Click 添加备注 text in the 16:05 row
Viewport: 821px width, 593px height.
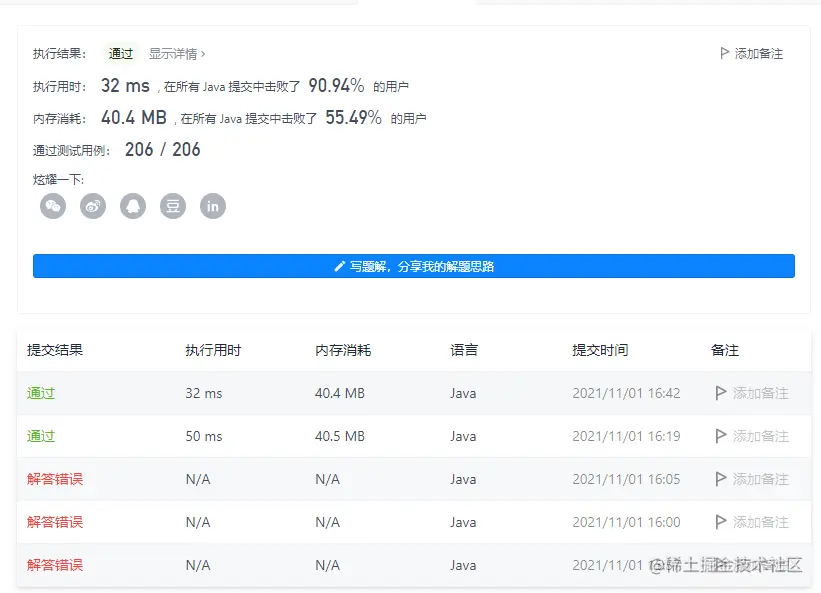point(761,479)
